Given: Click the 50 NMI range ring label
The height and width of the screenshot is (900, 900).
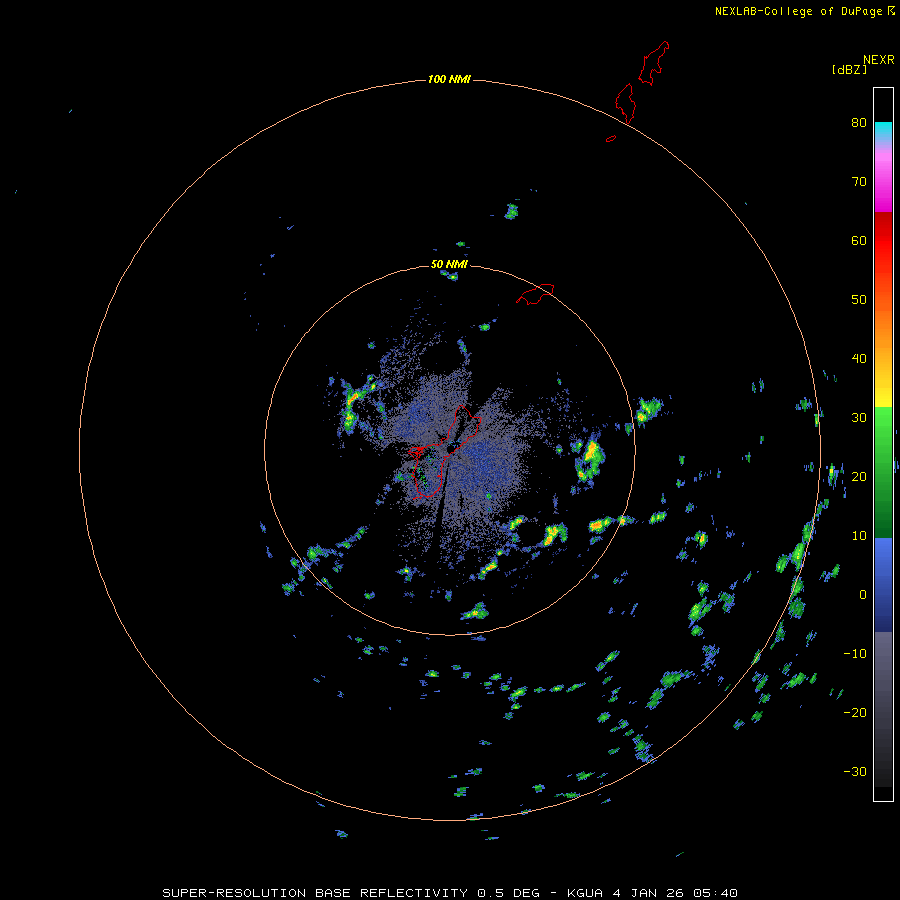Looking at the screenshot, I should point(449,265).
